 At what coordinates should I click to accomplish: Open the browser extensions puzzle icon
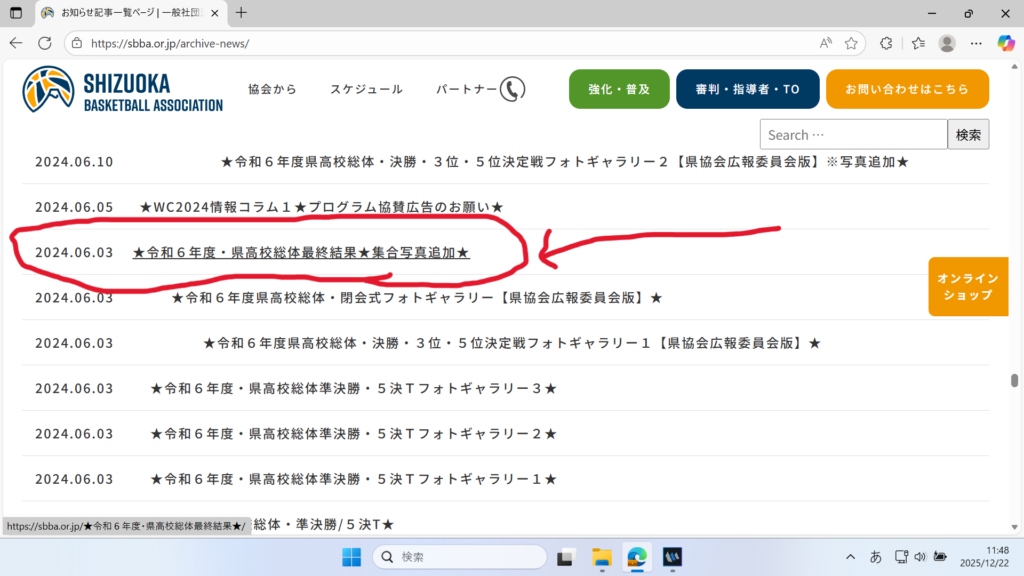coord(886,43)
